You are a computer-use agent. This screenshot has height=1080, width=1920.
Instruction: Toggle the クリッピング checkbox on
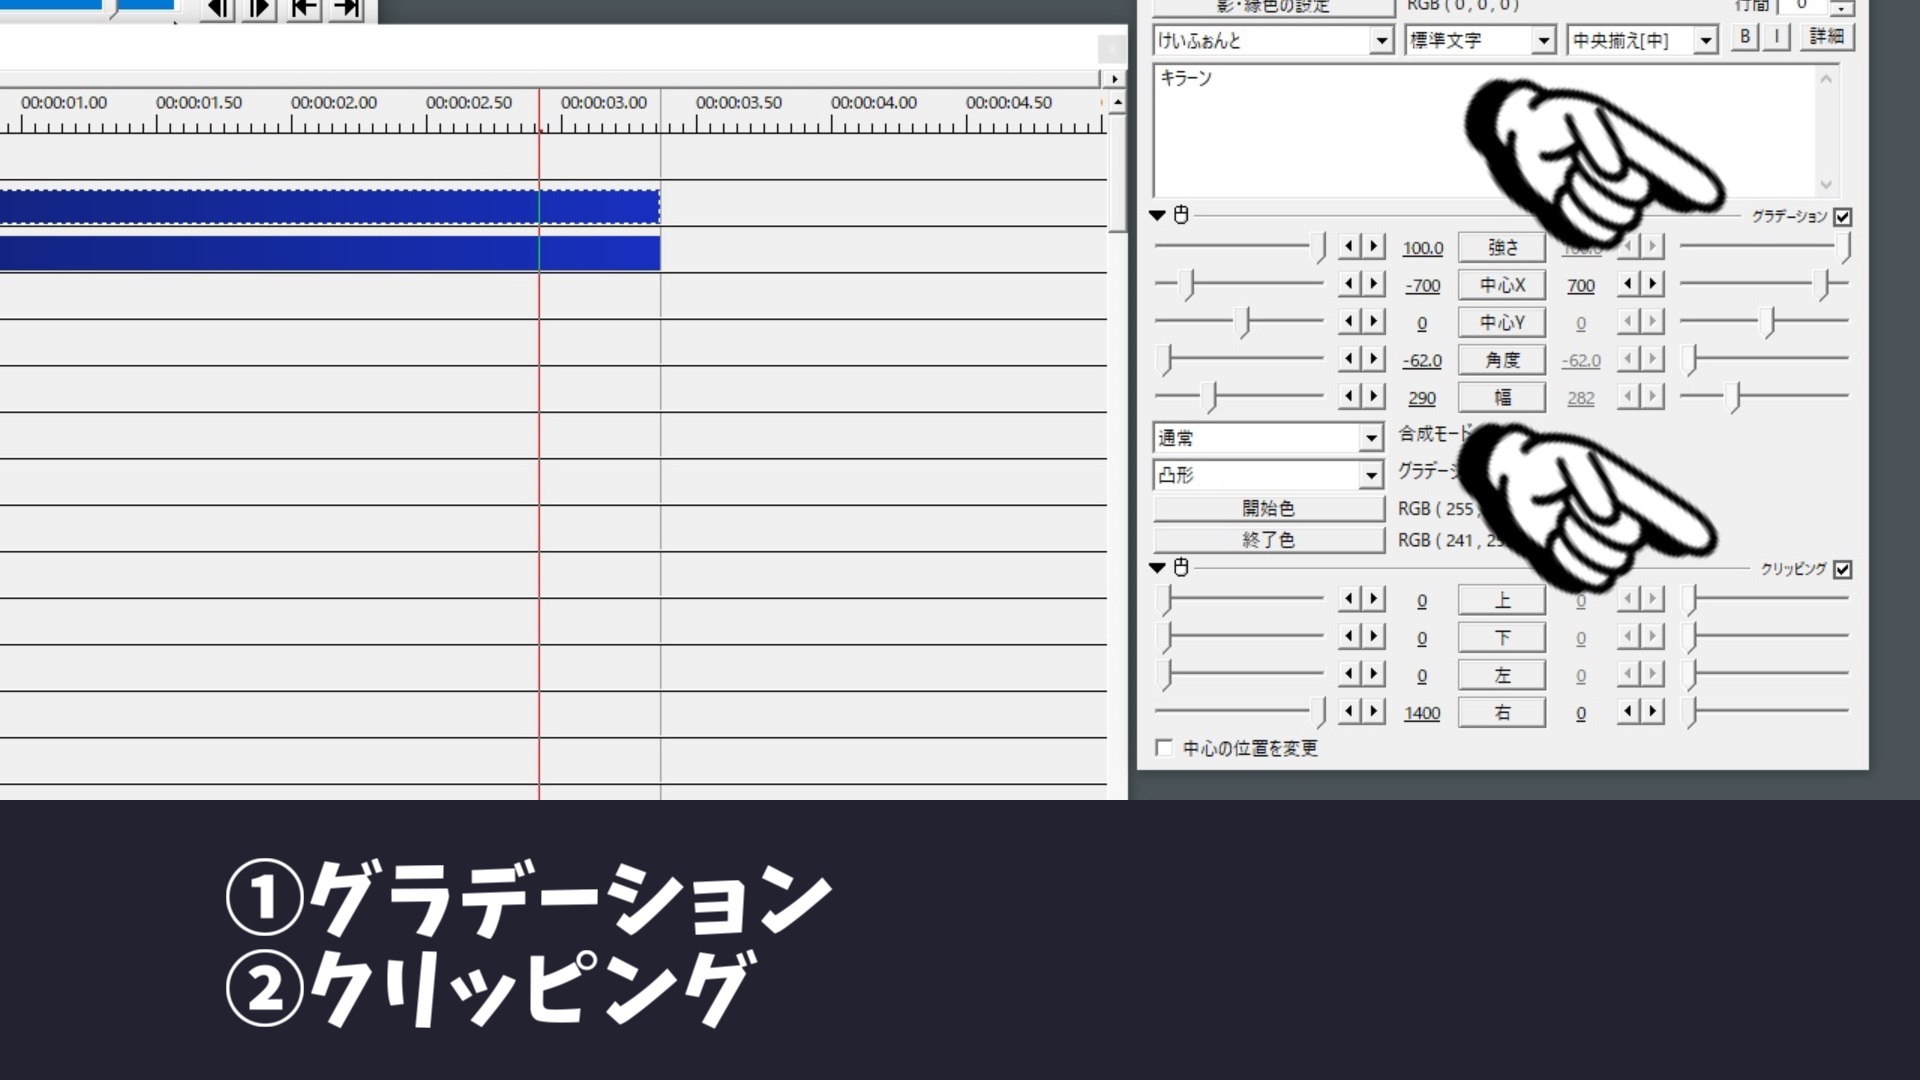tap(1844, 570)
